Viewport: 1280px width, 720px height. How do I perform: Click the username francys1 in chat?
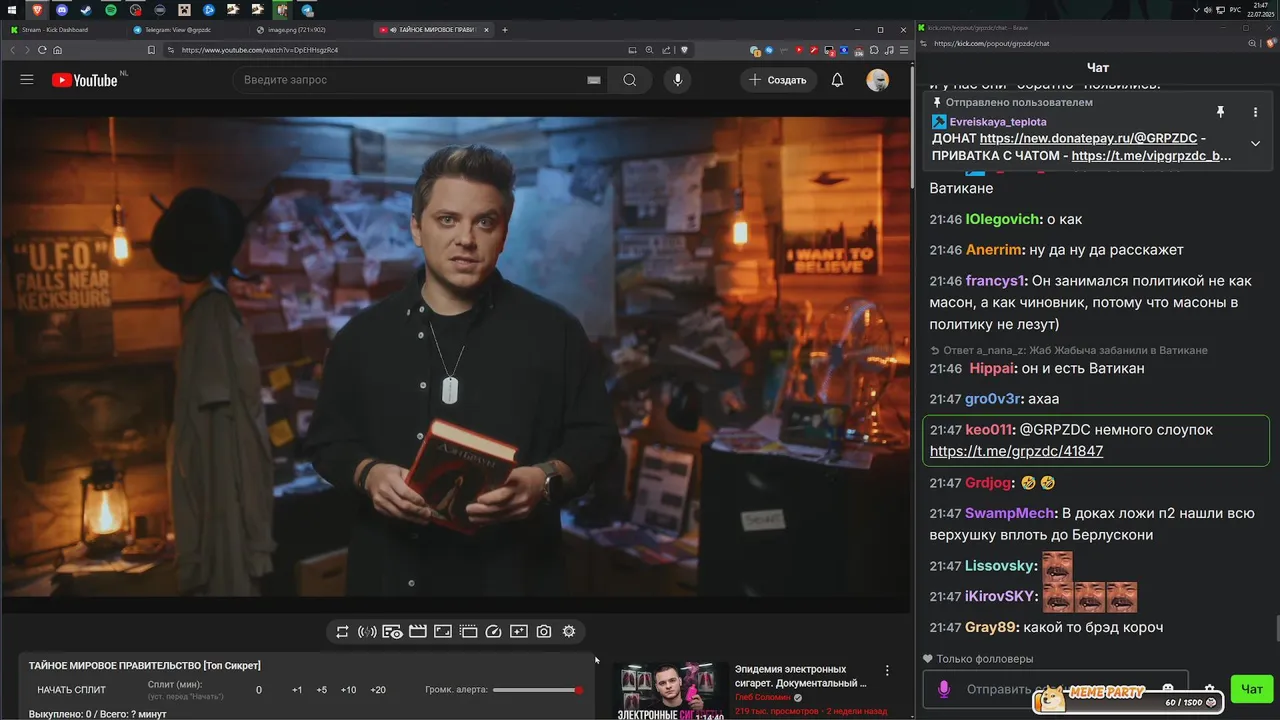(x=995, y=281)
